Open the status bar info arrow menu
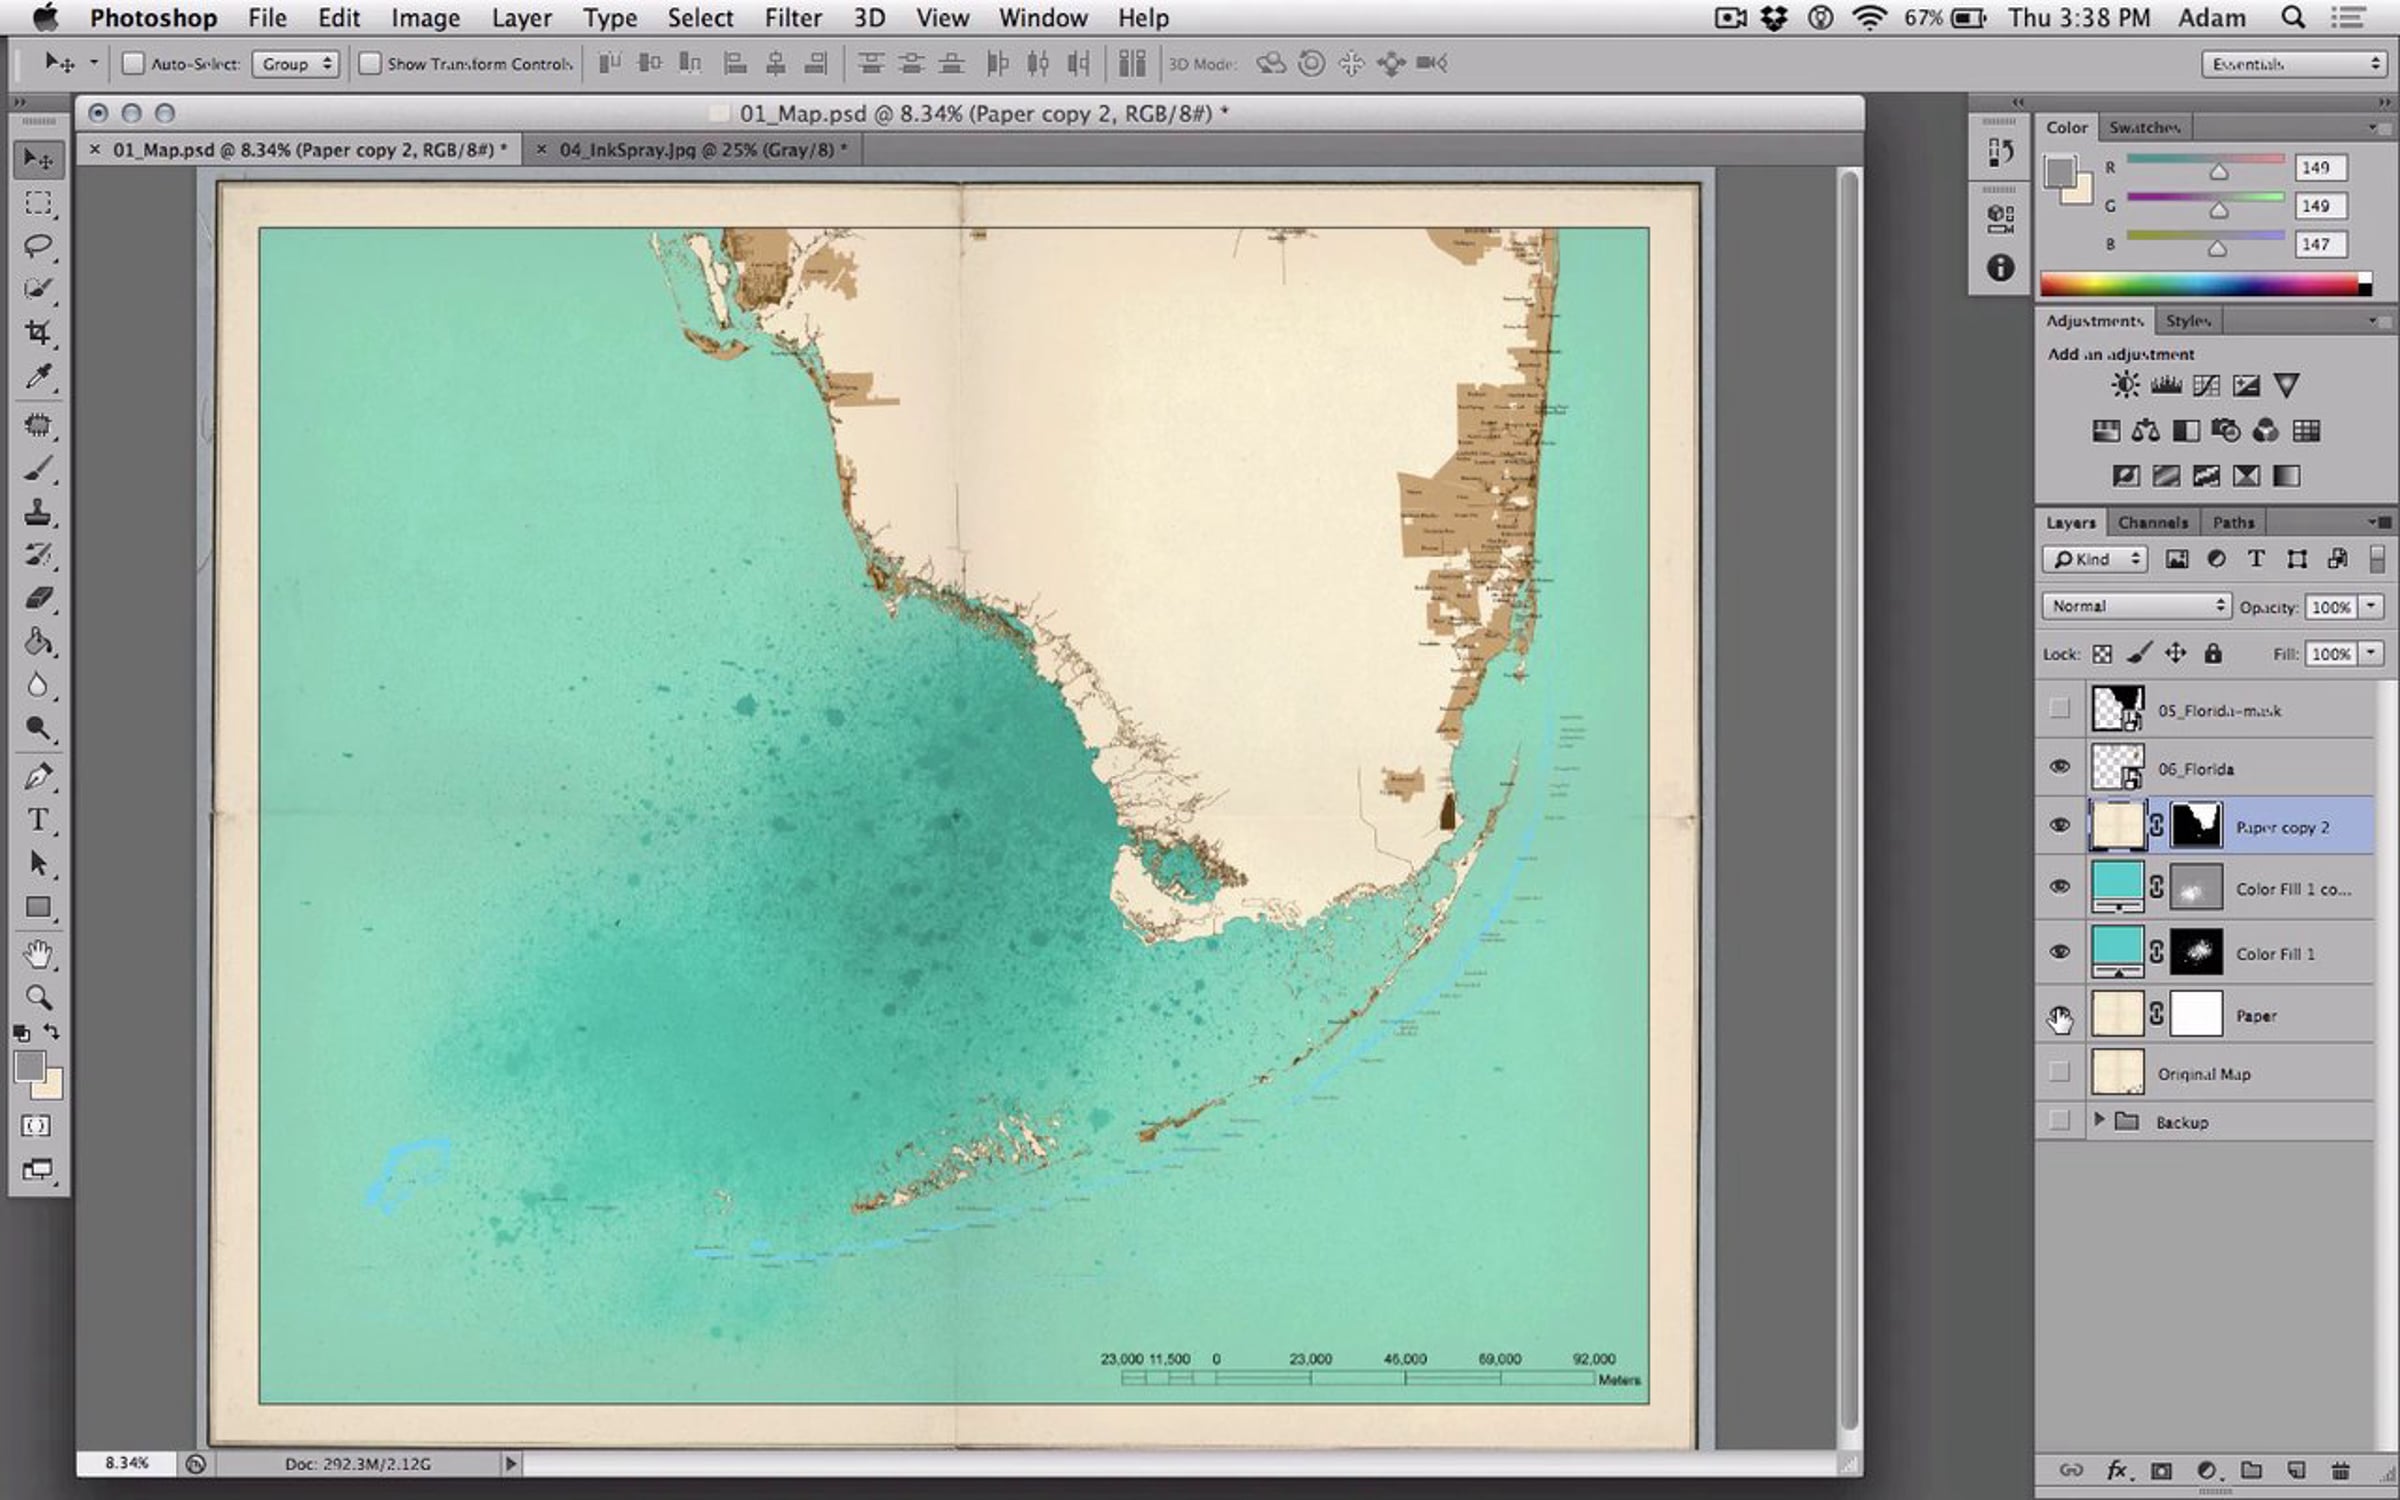Screen dimensions: 2400x1500 click(x=510, y=1464)
